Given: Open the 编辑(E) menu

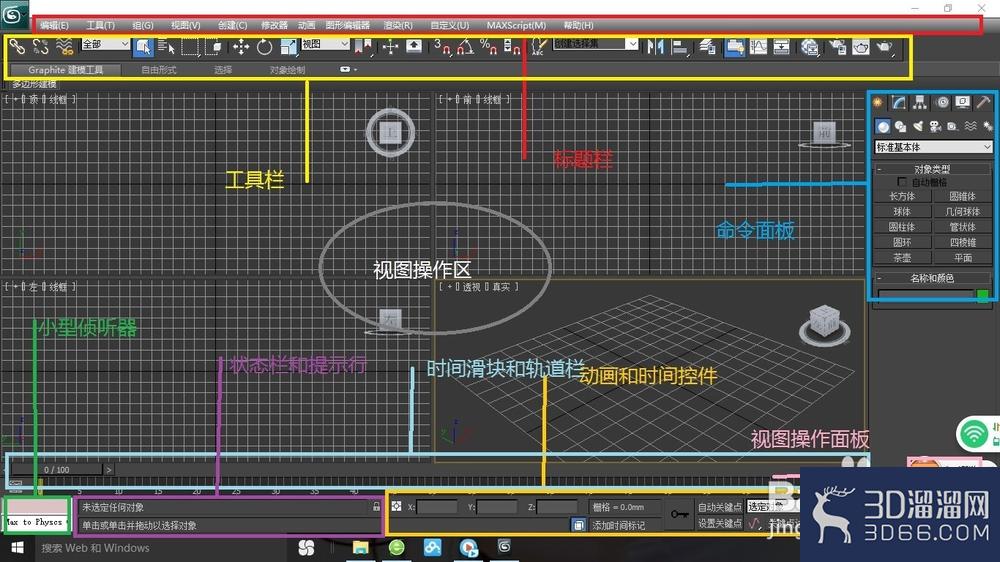Looking at the screenshot, I should [x=54, y=26].
